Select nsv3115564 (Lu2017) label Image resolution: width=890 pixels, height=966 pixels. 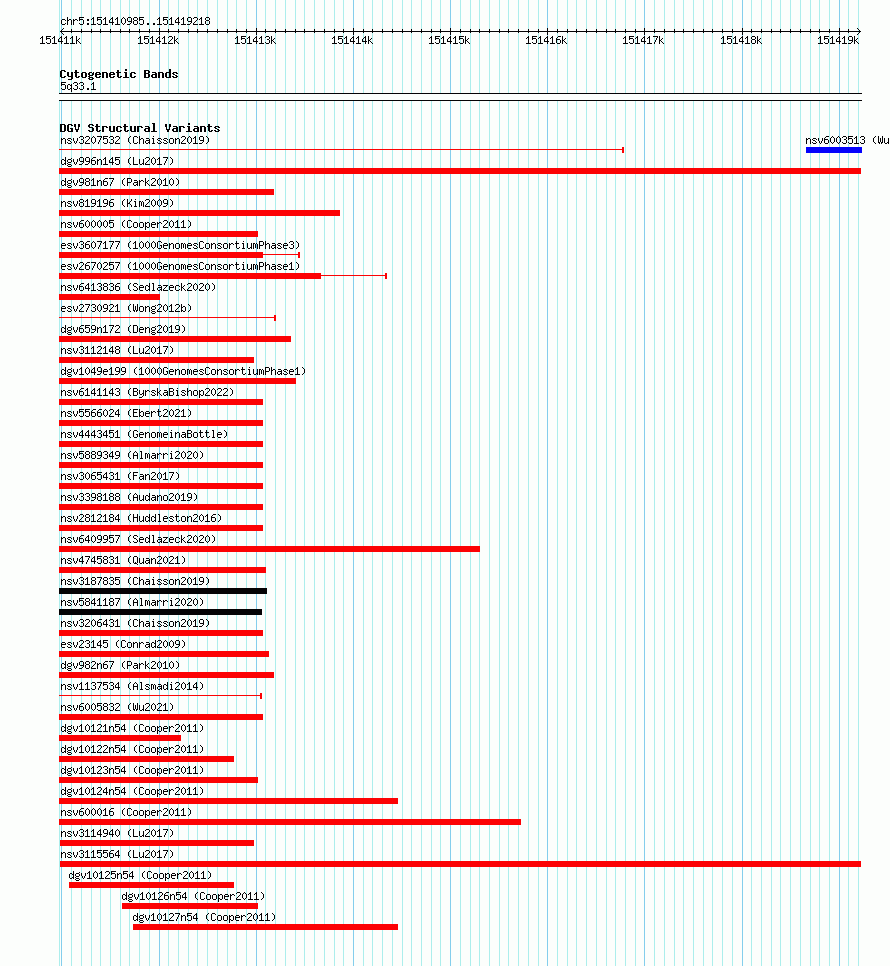[117, 854]
